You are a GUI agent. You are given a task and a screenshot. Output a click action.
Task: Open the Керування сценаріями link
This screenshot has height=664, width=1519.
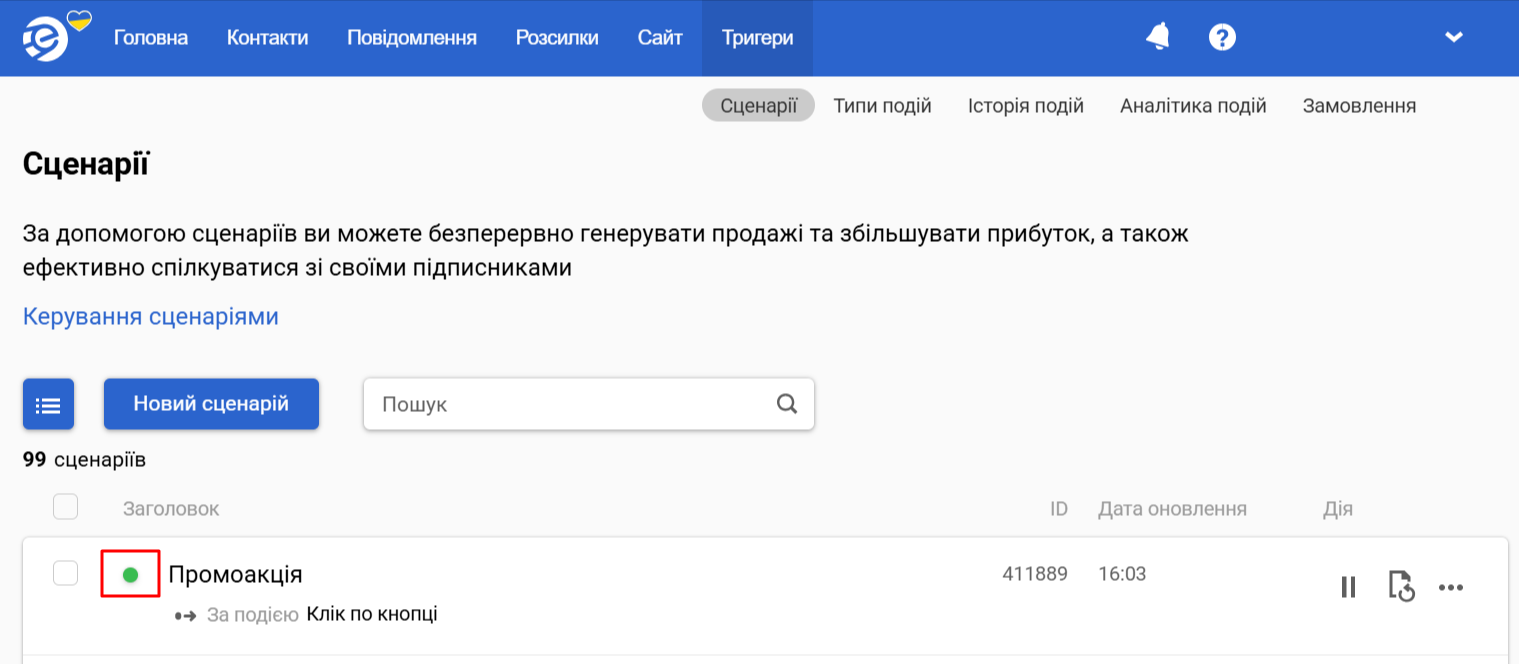coord(151,317)
